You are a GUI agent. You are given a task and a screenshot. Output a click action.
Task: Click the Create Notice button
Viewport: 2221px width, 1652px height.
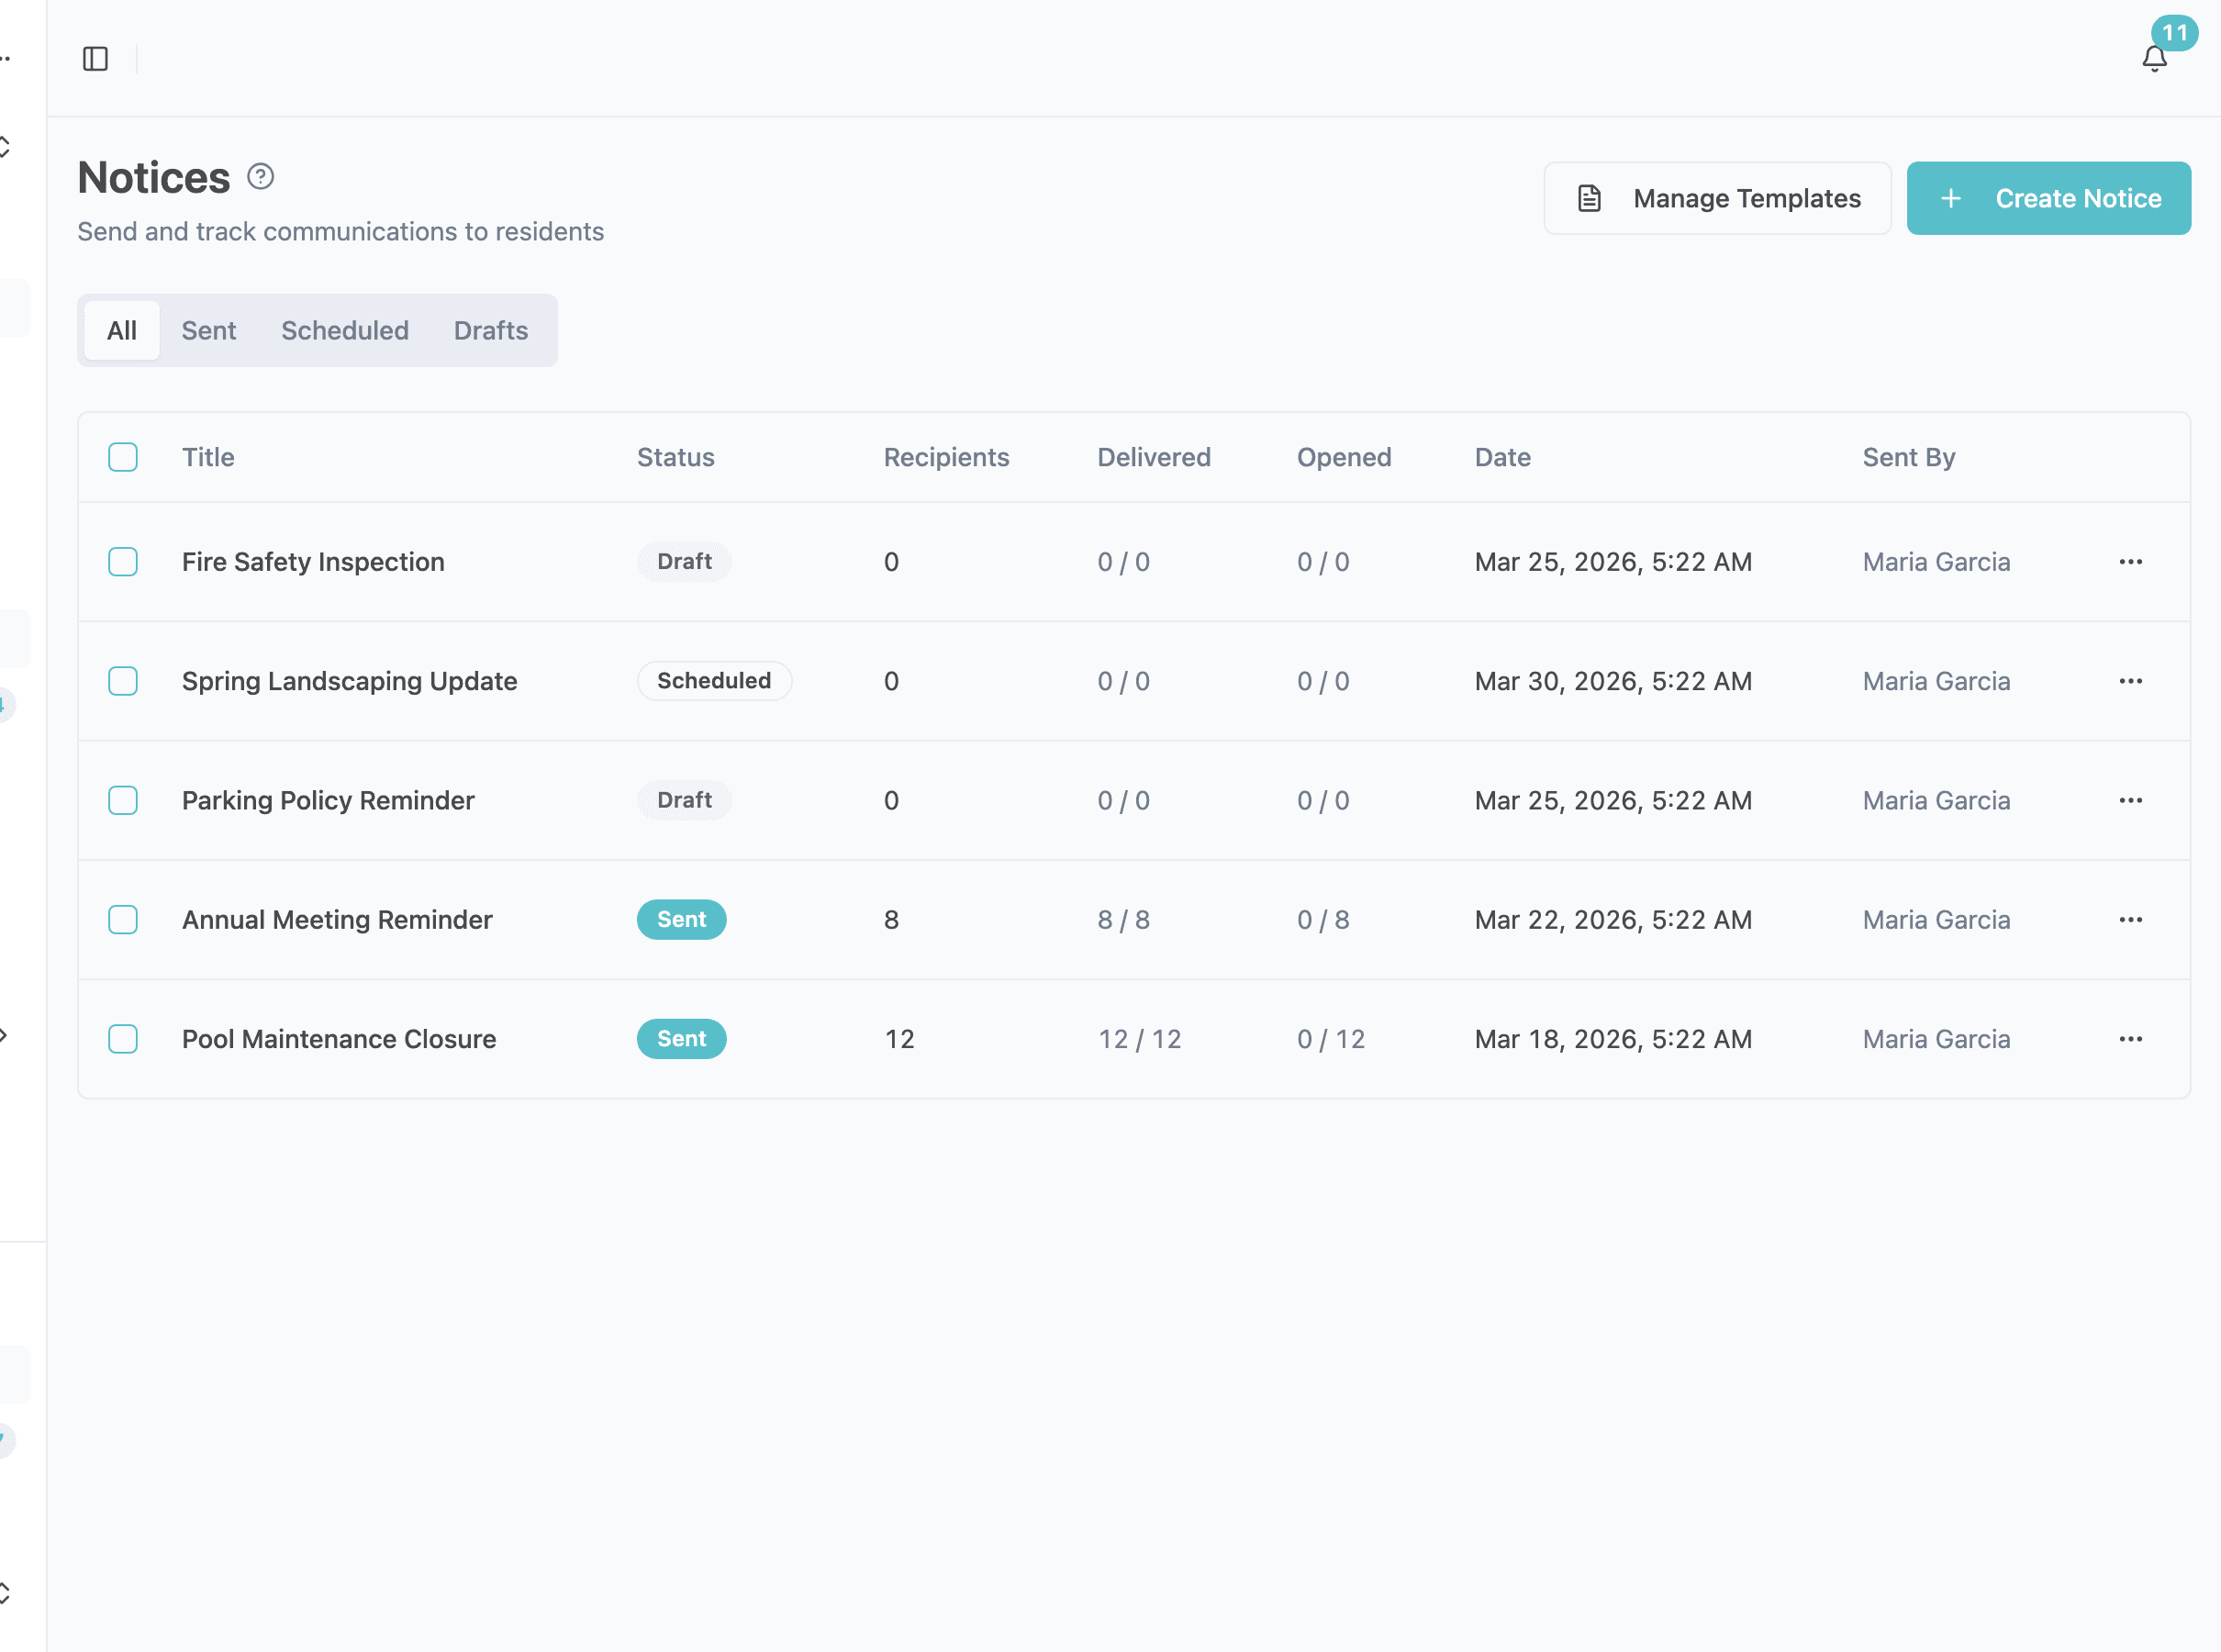tap(2048, 198)
